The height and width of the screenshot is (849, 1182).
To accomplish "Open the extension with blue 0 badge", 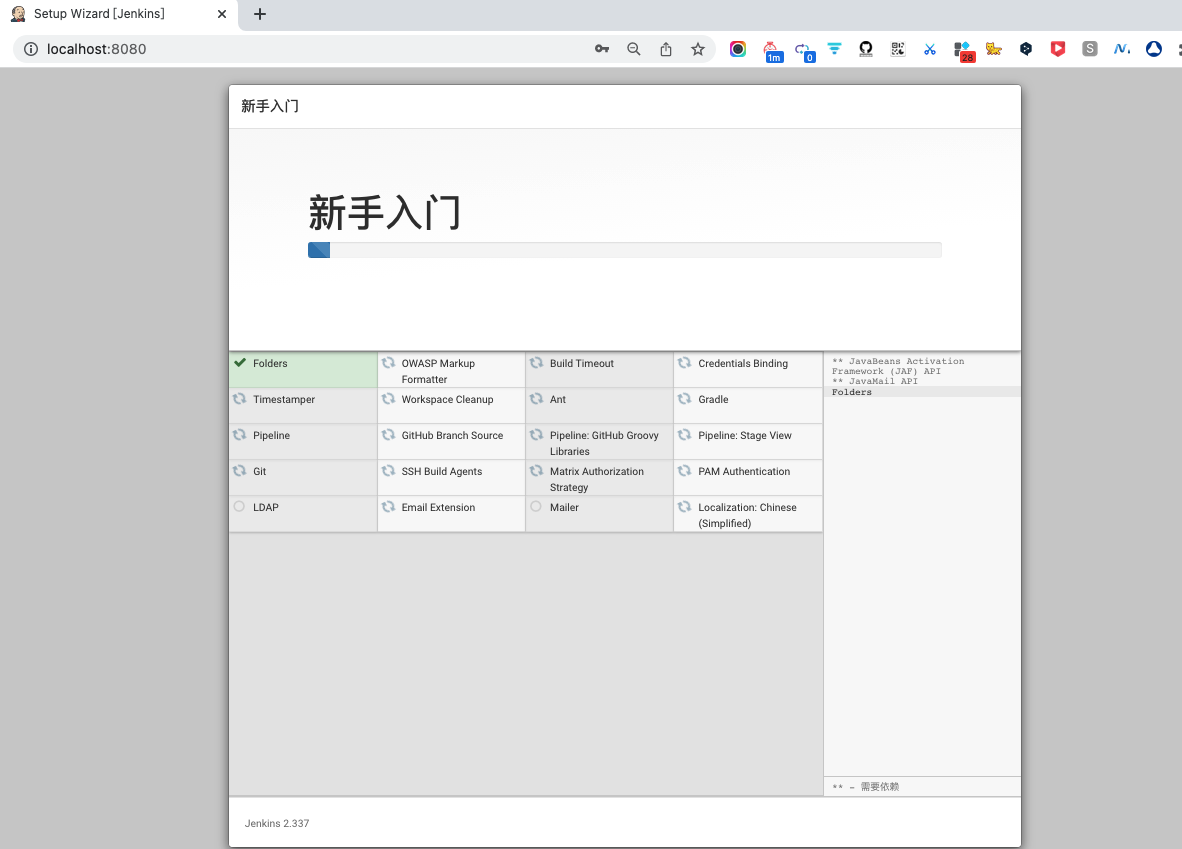I will [x=804, y=51].
